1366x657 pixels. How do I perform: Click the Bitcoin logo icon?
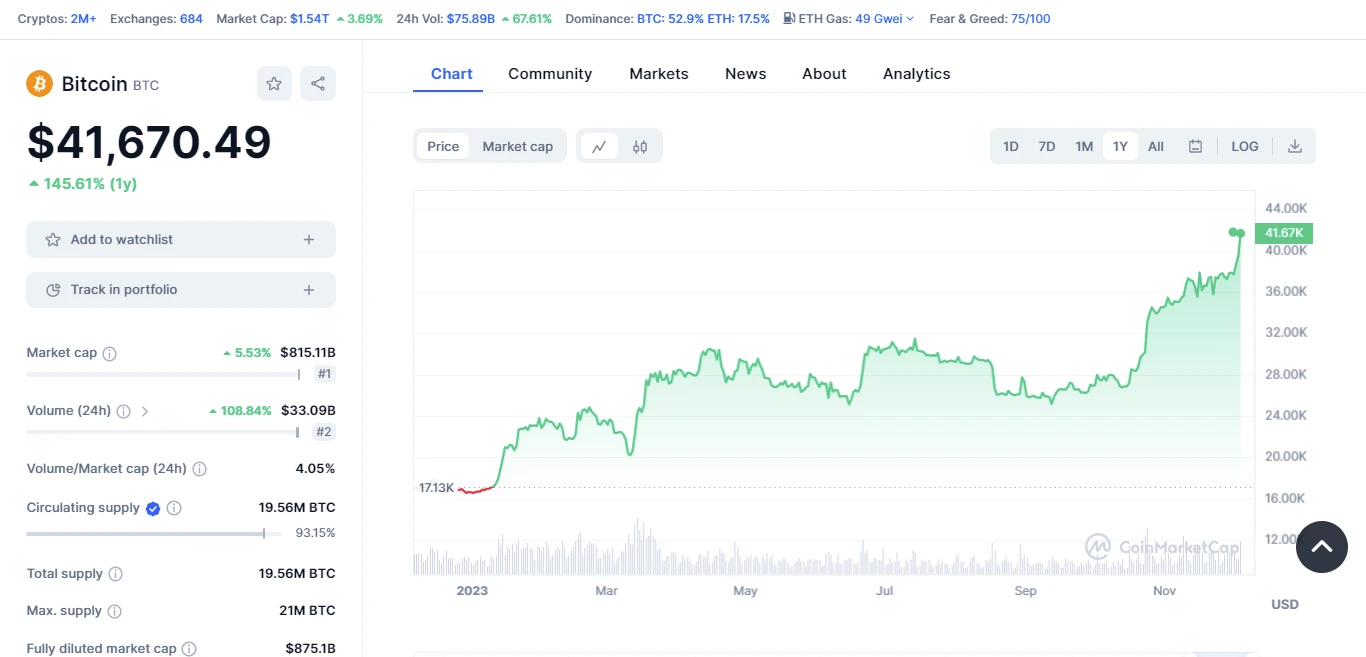click(40, 83)
